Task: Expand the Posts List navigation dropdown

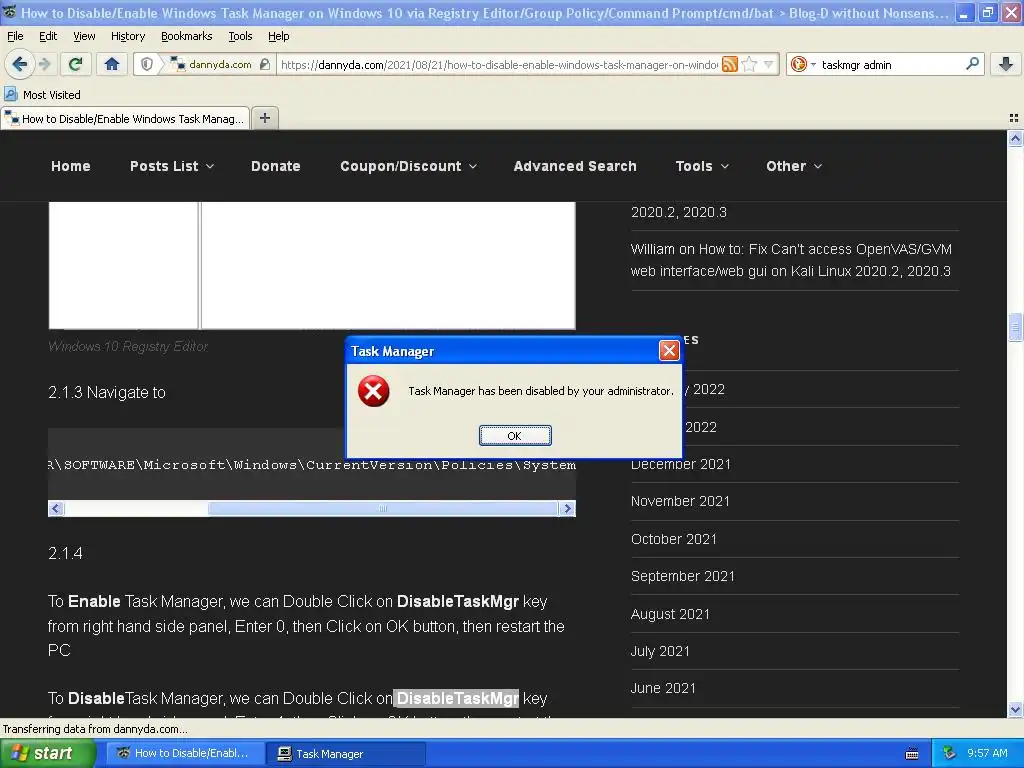Action: pyautogui.click(x=172, y=166)
